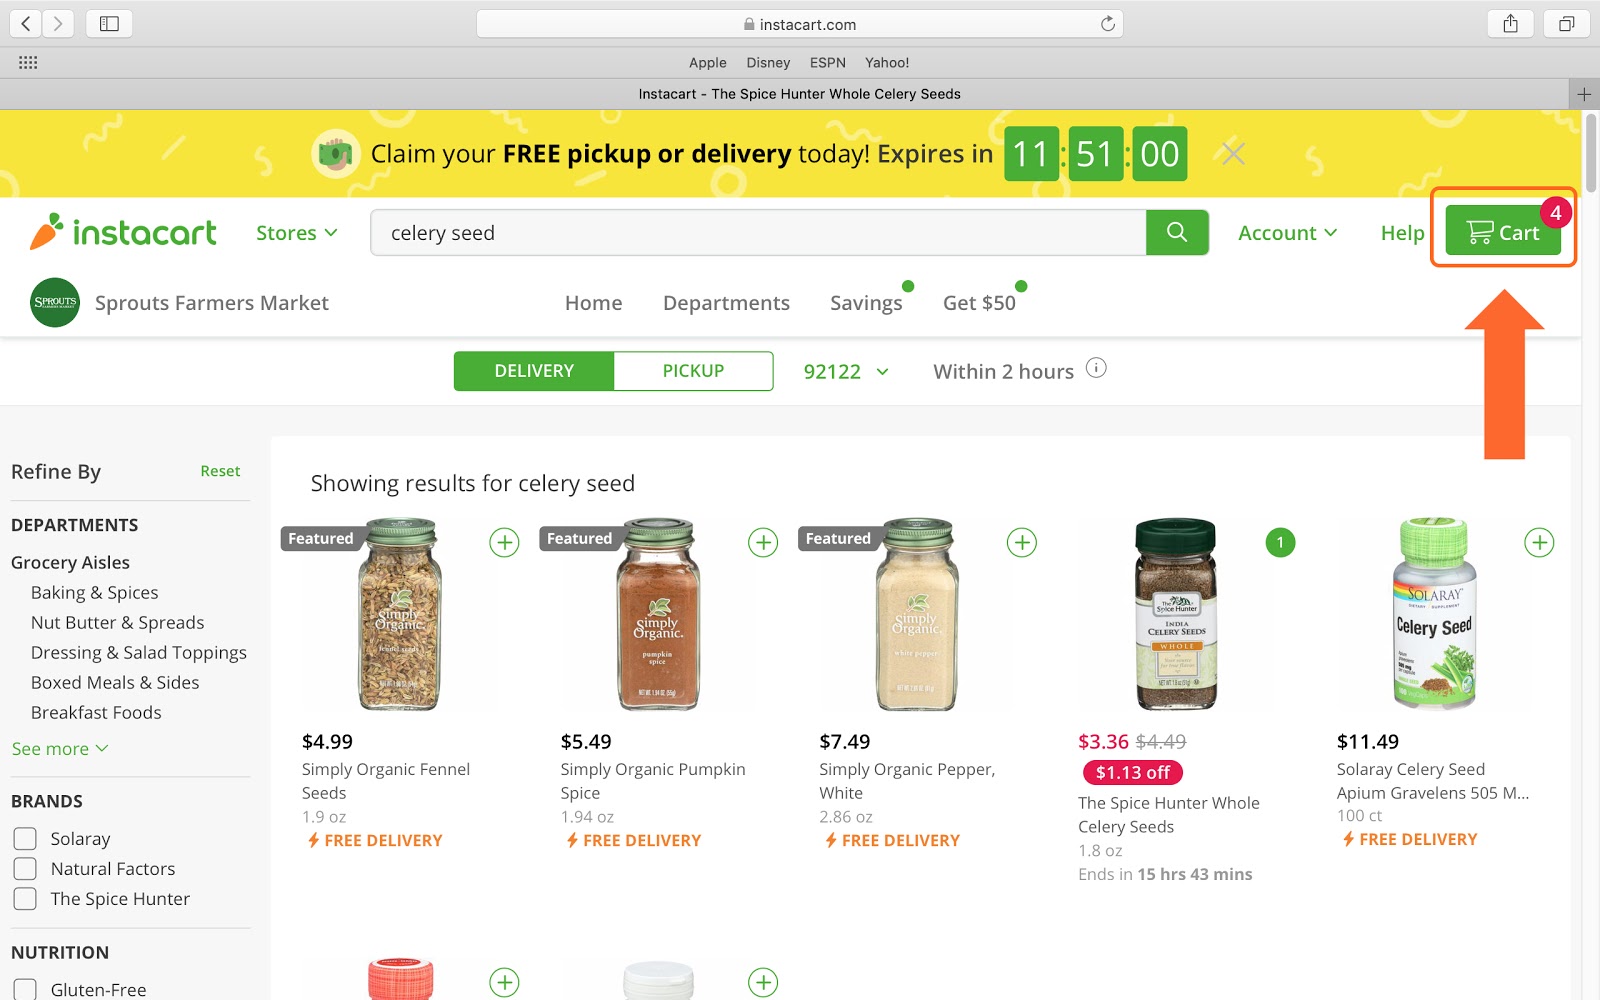Viewport: 1600px width, 1000px height.
Task: Add Simply Organic Pumpkin Spice to cart
Action: point(763,542)
